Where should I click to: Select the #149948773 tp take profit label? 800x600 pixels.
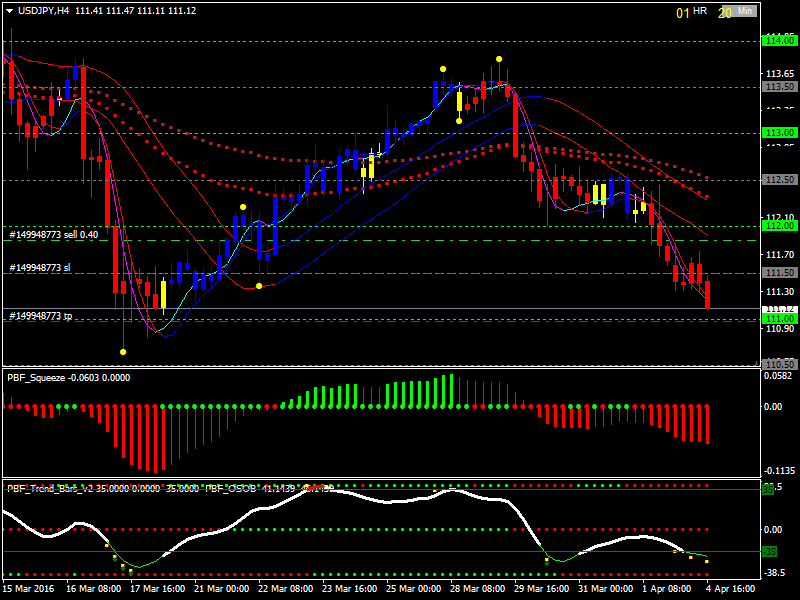pyautogui.click(x=41, y=316)
